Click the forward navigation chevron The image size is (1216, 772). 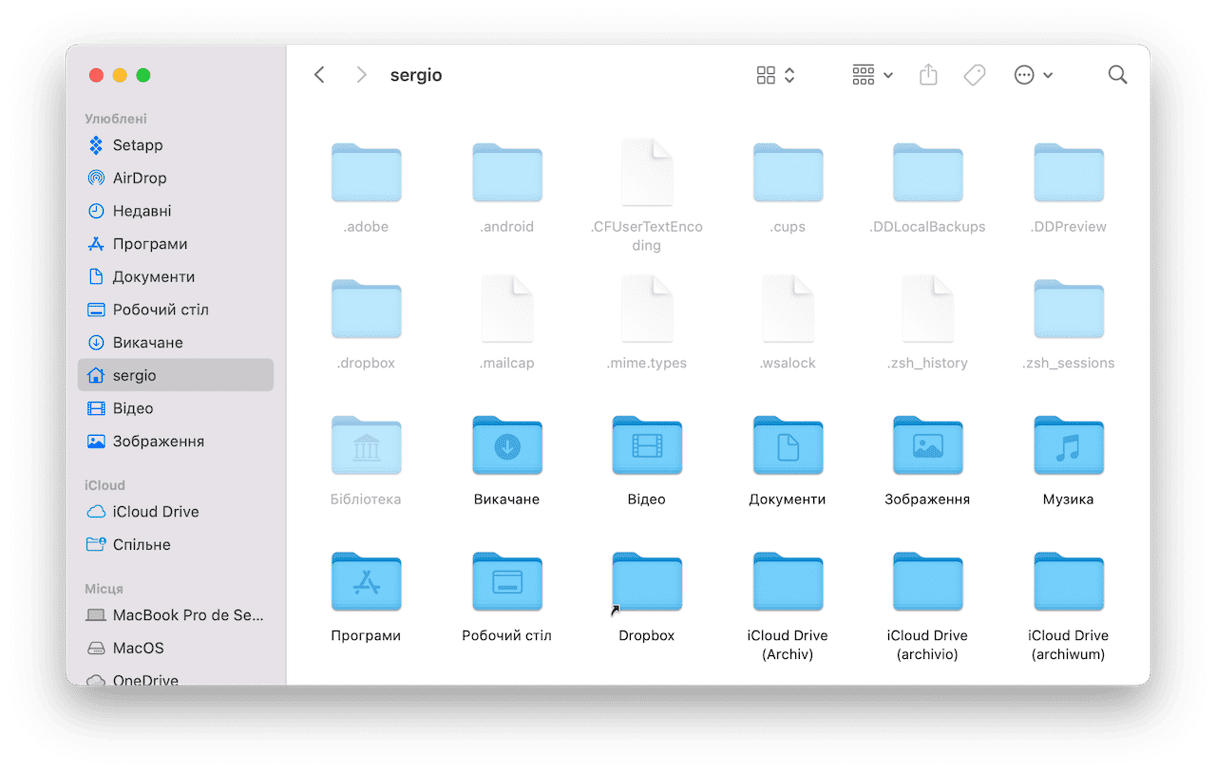[x=361, y=75]
